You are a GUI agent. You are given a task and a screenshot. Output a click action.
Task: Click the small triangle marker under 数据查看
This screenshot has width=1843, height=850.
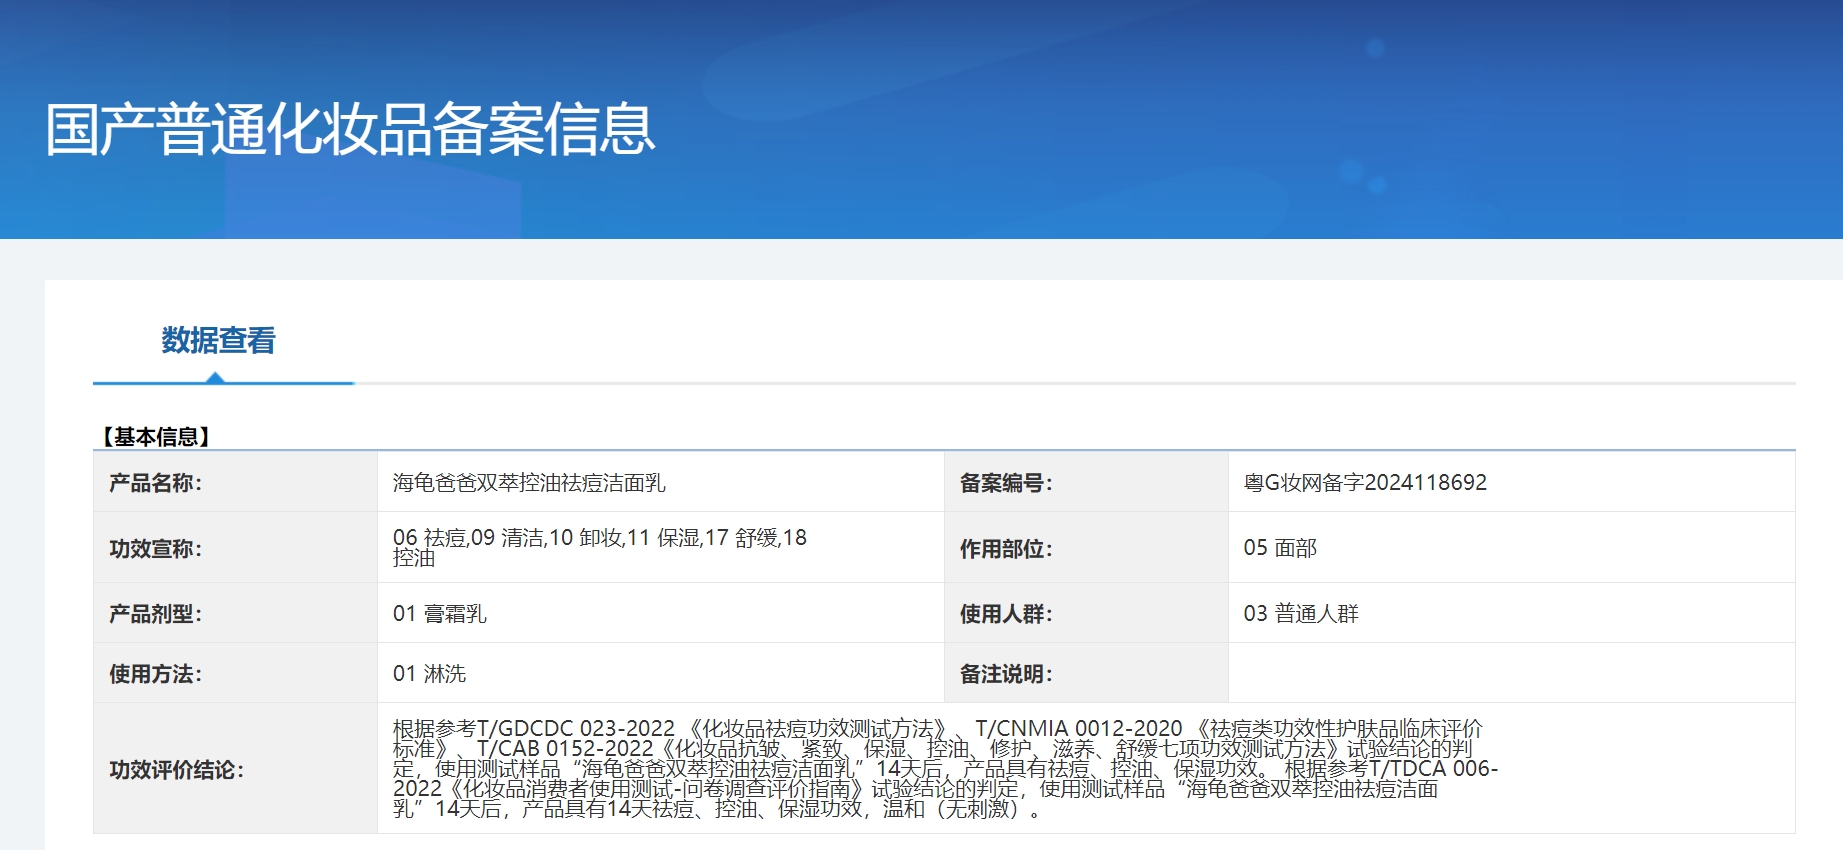215,377
